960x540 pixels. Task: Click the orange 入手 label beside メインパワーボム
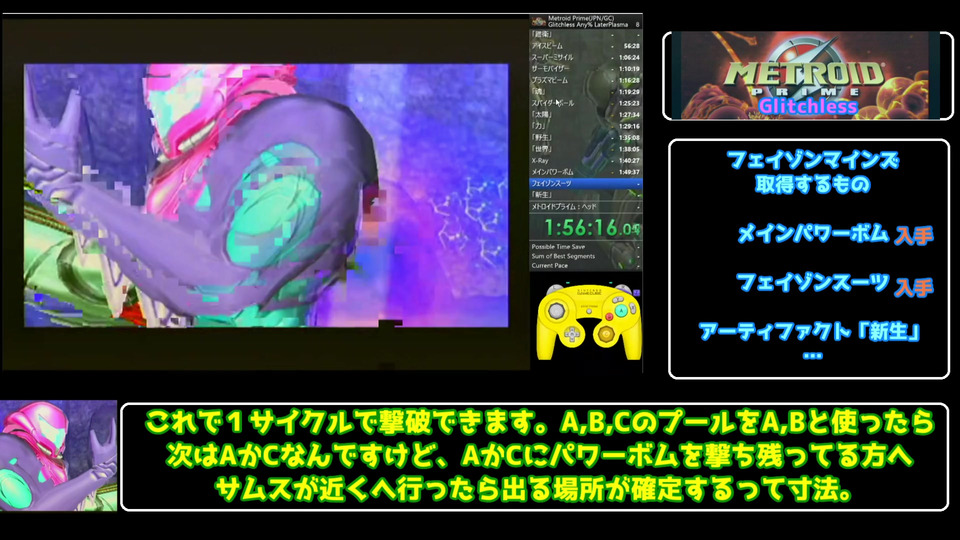(x=914, y=236)
